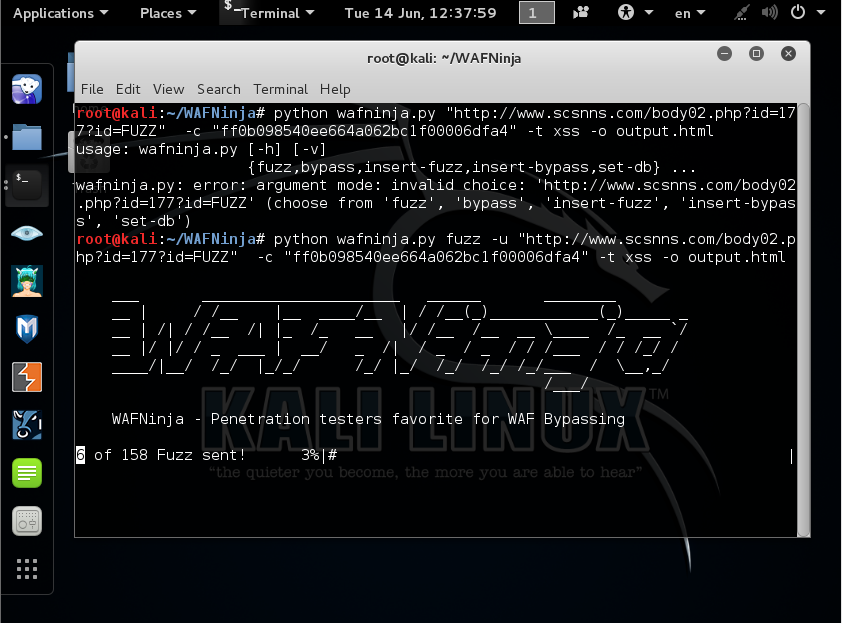This screenshot has width=842, height=623.
Task: Open the power system menu
Action: [x=798, y=12]
